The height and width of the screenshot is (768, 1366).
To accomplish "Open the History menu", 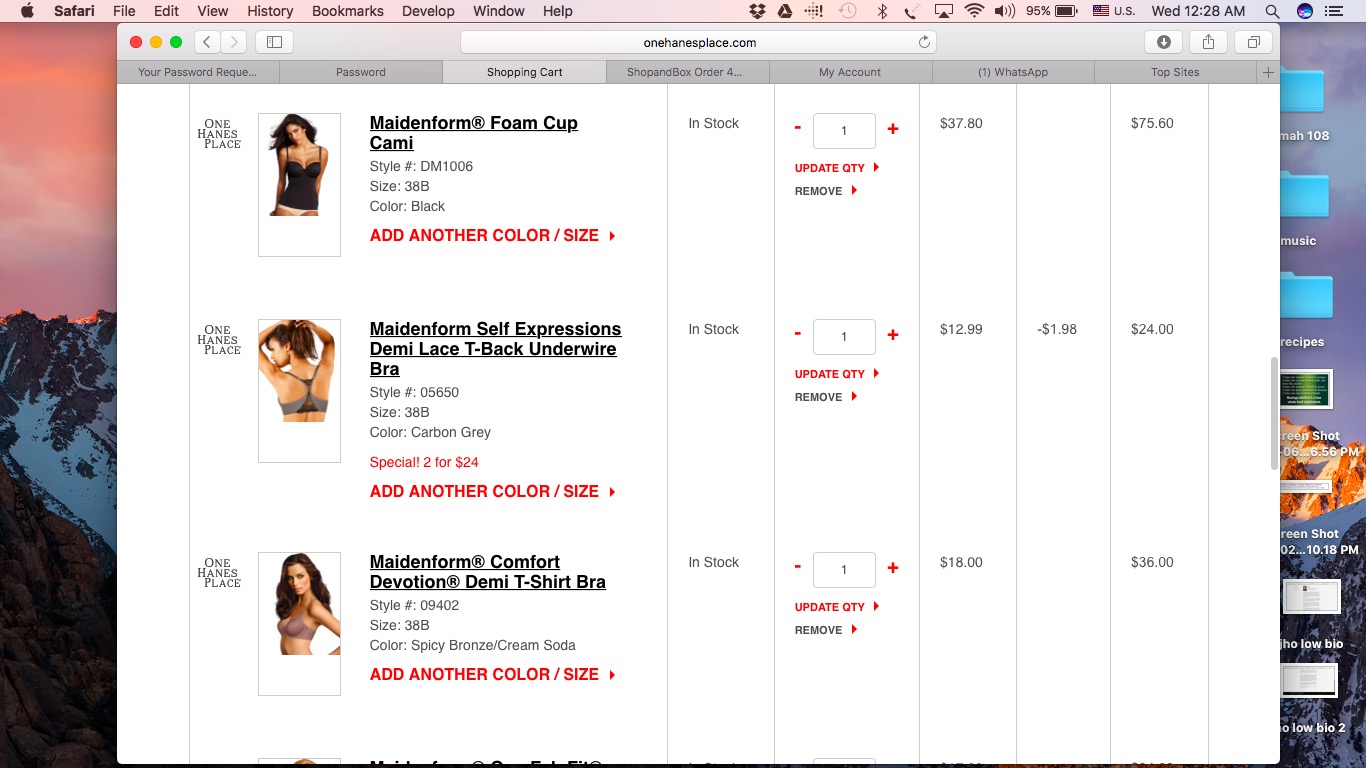I will (270, 11).
